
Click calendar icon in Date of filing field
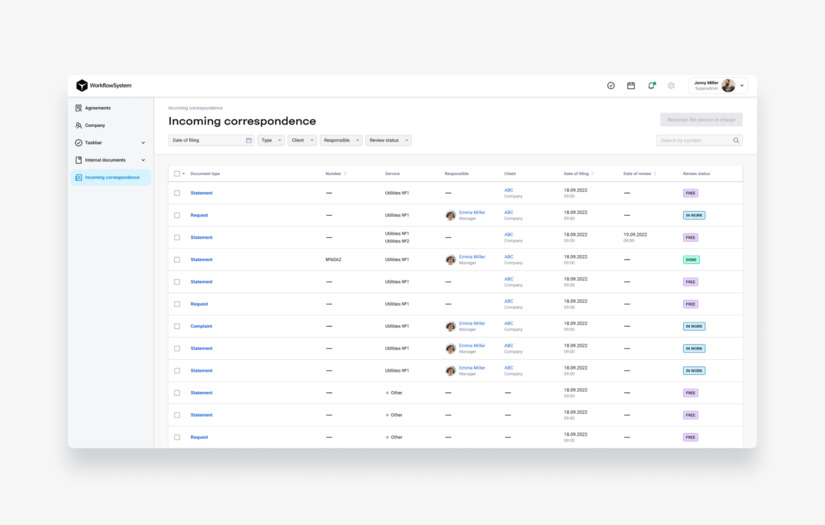tap(248, 141)
